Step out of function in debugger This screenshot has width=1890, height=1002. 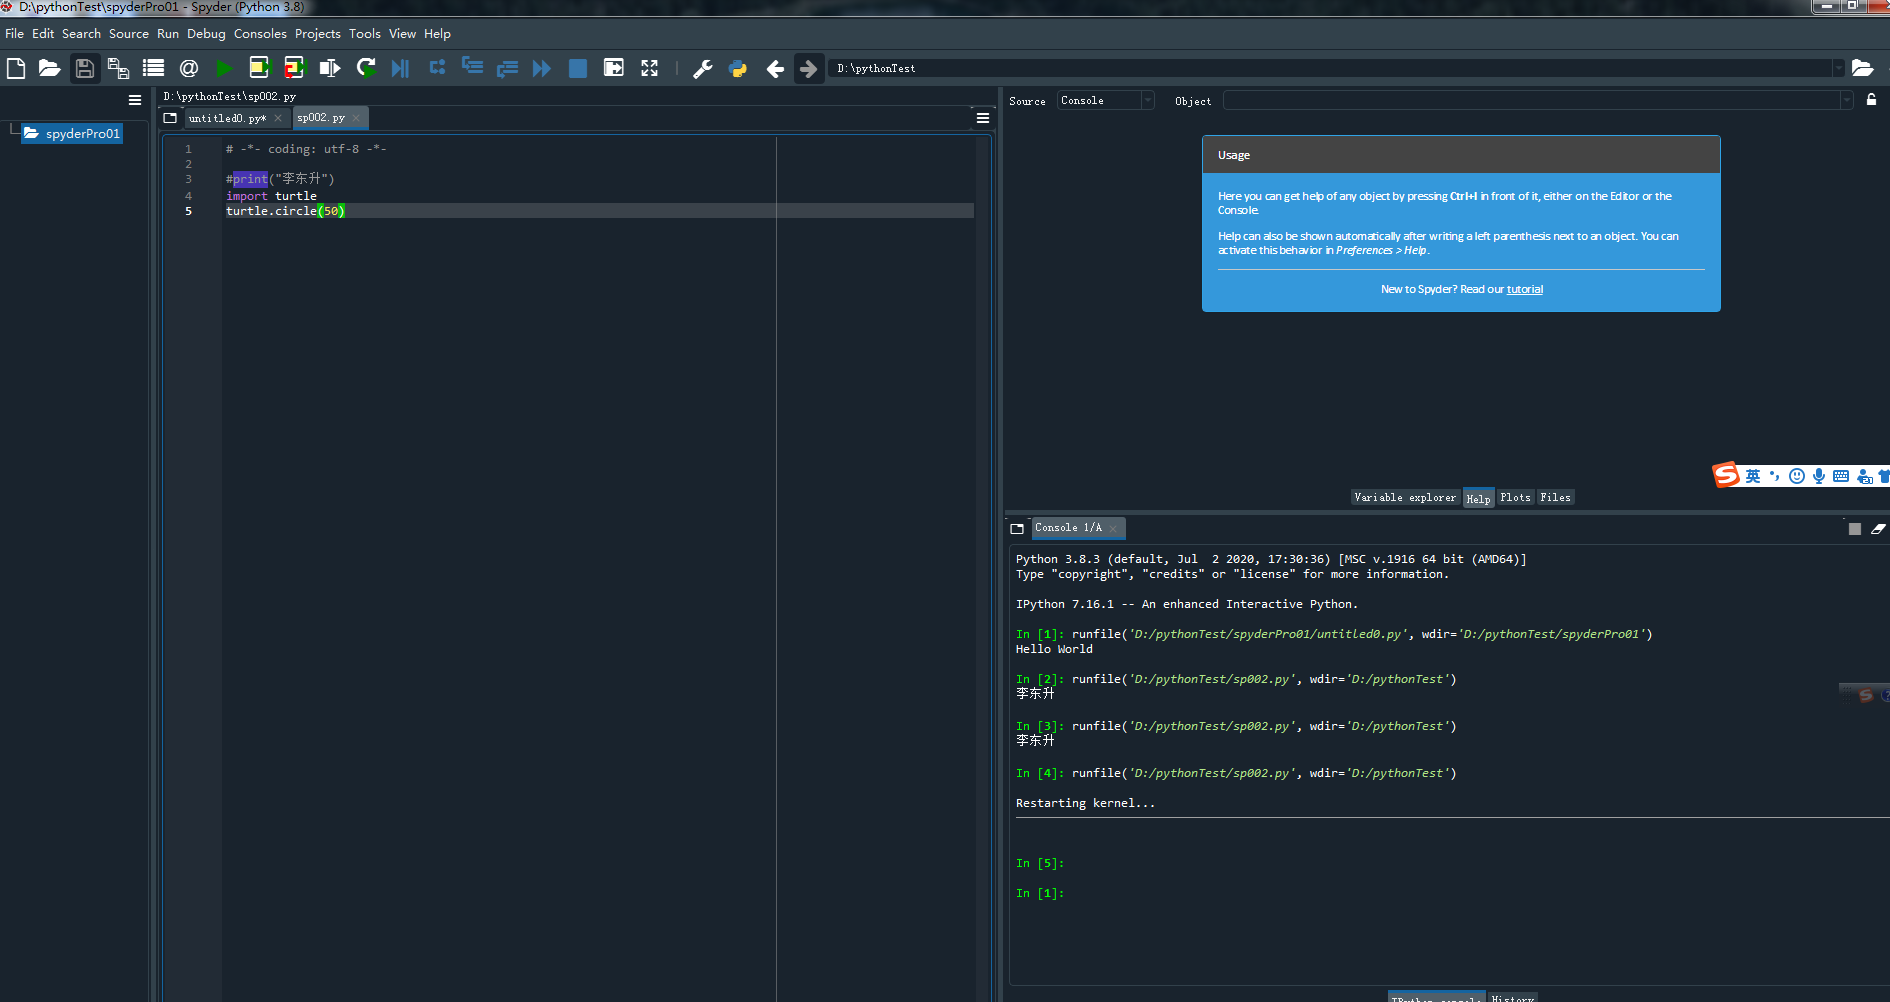point(507,68)
